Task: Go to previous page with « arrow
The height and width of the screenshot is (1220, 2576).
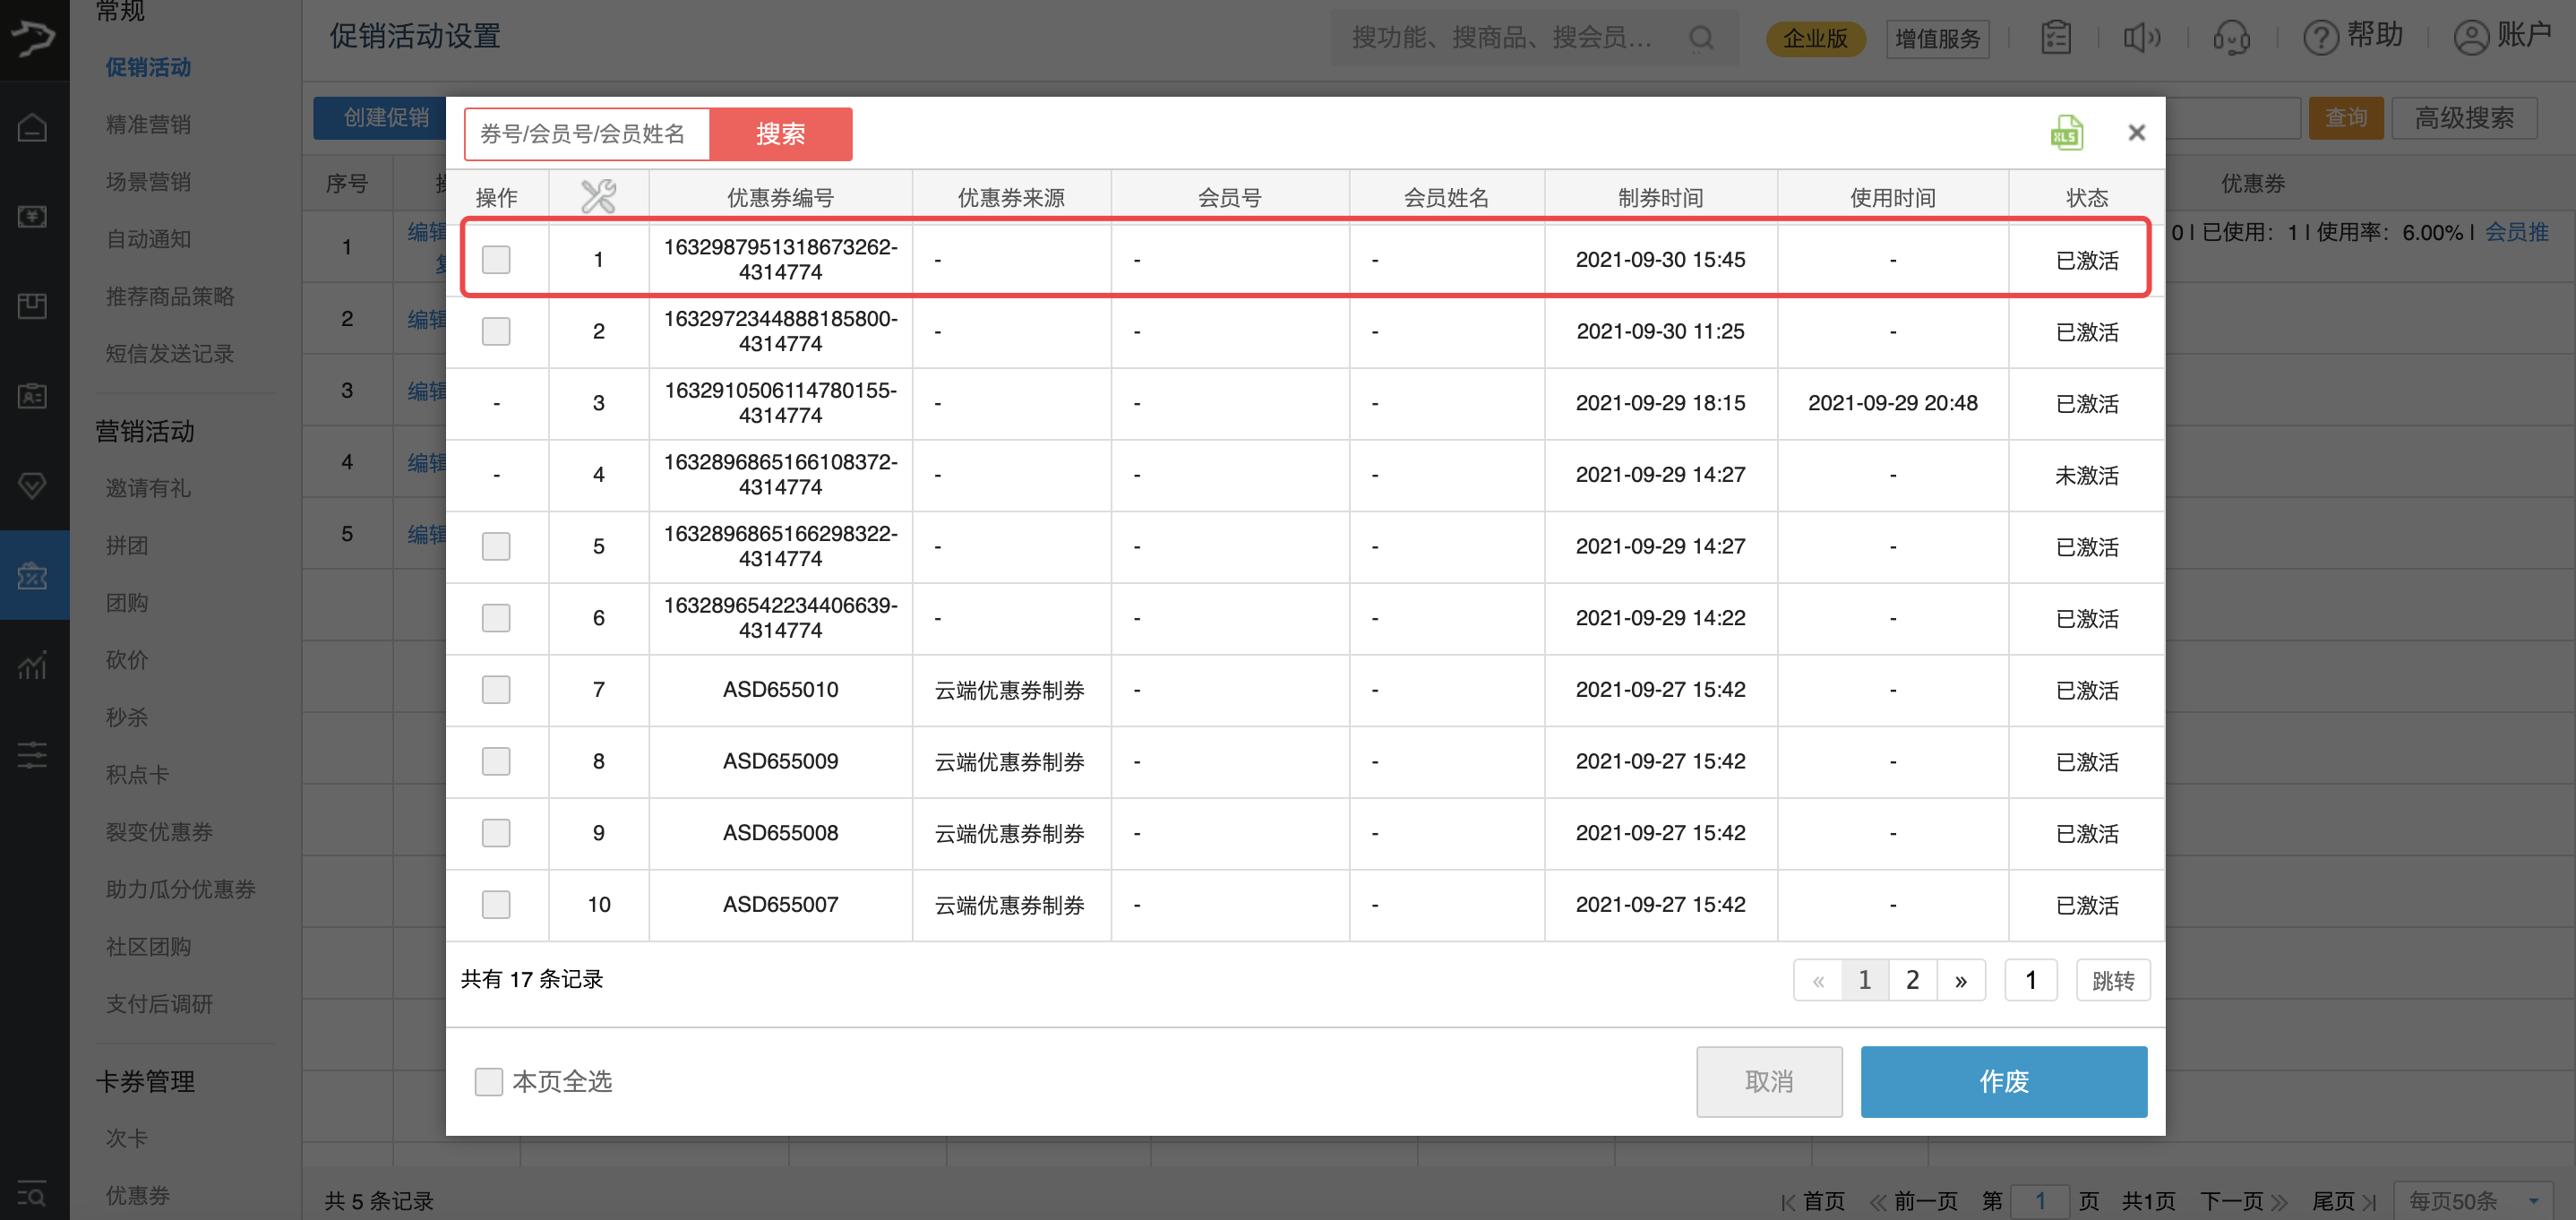Action: [x=1818, y=980]
